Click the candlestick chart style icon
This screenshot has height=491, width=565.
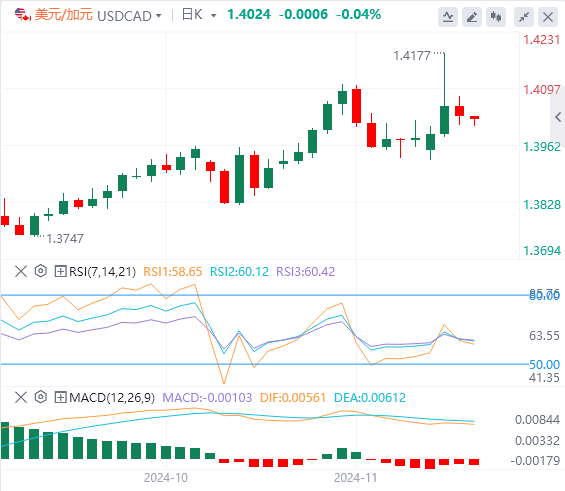496,17
